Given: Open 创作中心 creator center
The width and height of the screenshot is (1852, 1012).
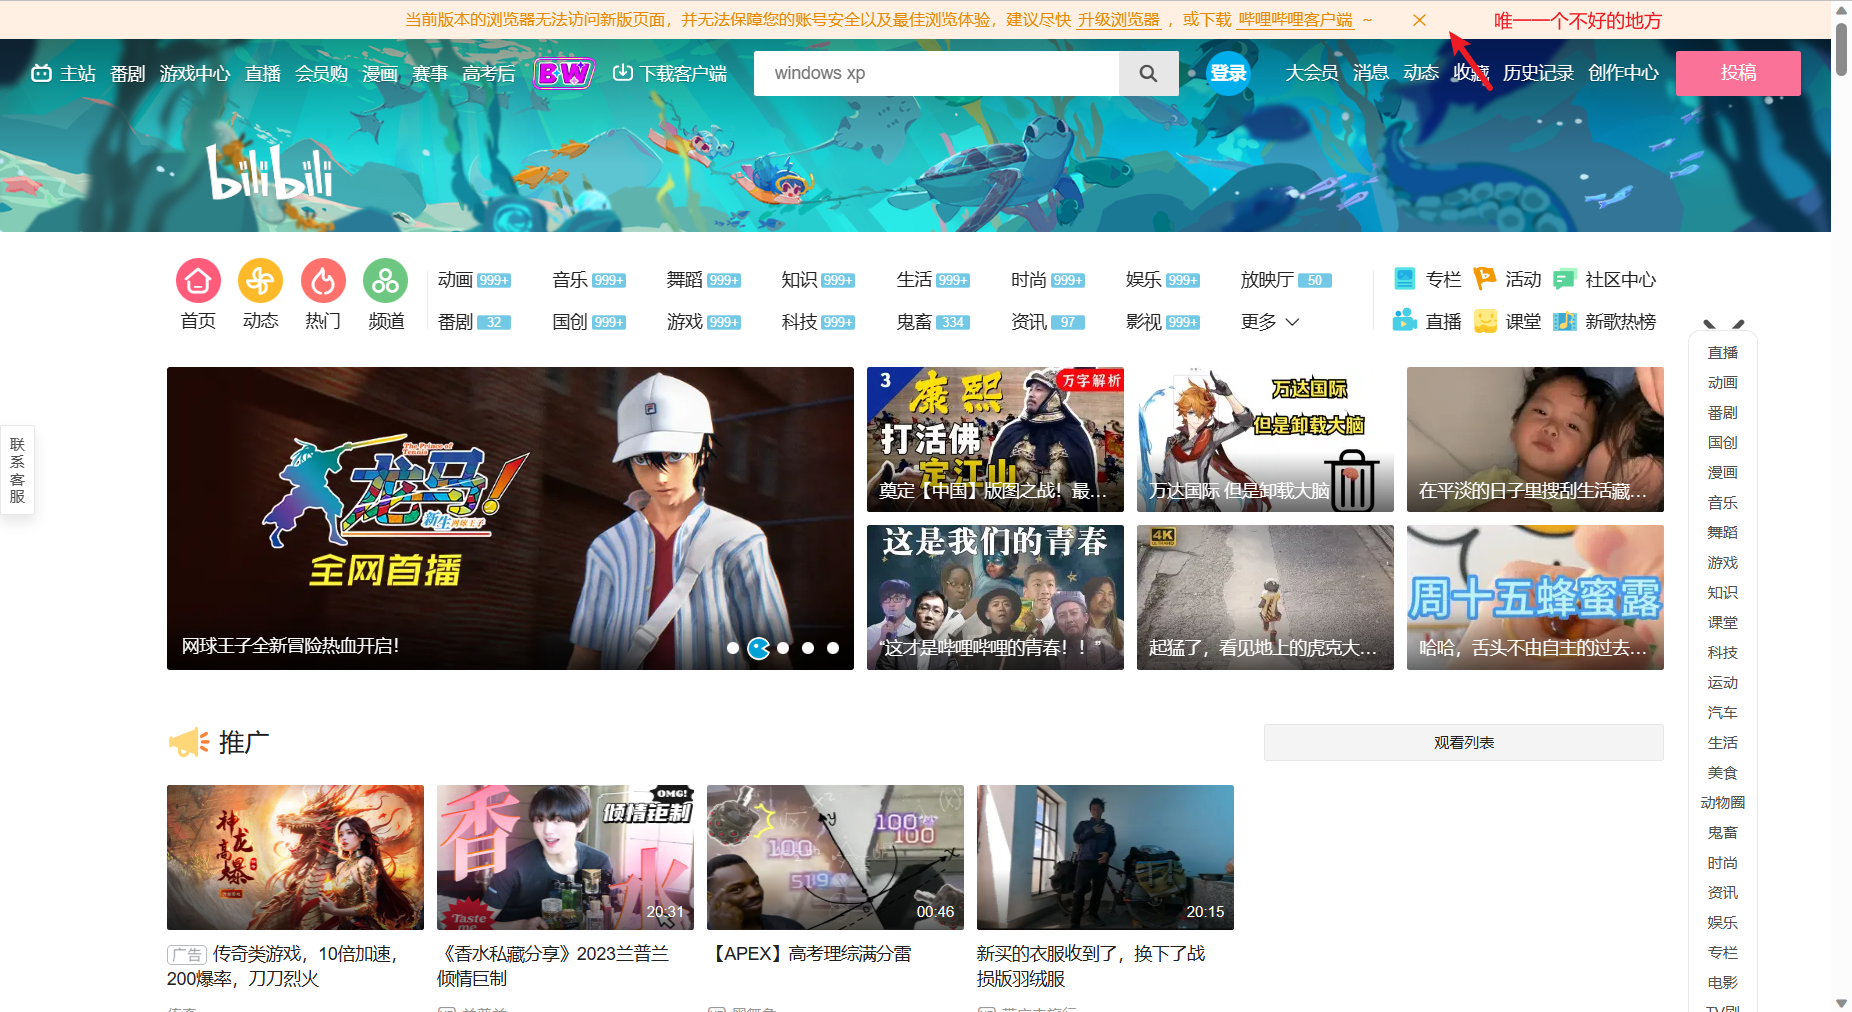Looking at the screenshot, I should click(x=1624, y=73).
